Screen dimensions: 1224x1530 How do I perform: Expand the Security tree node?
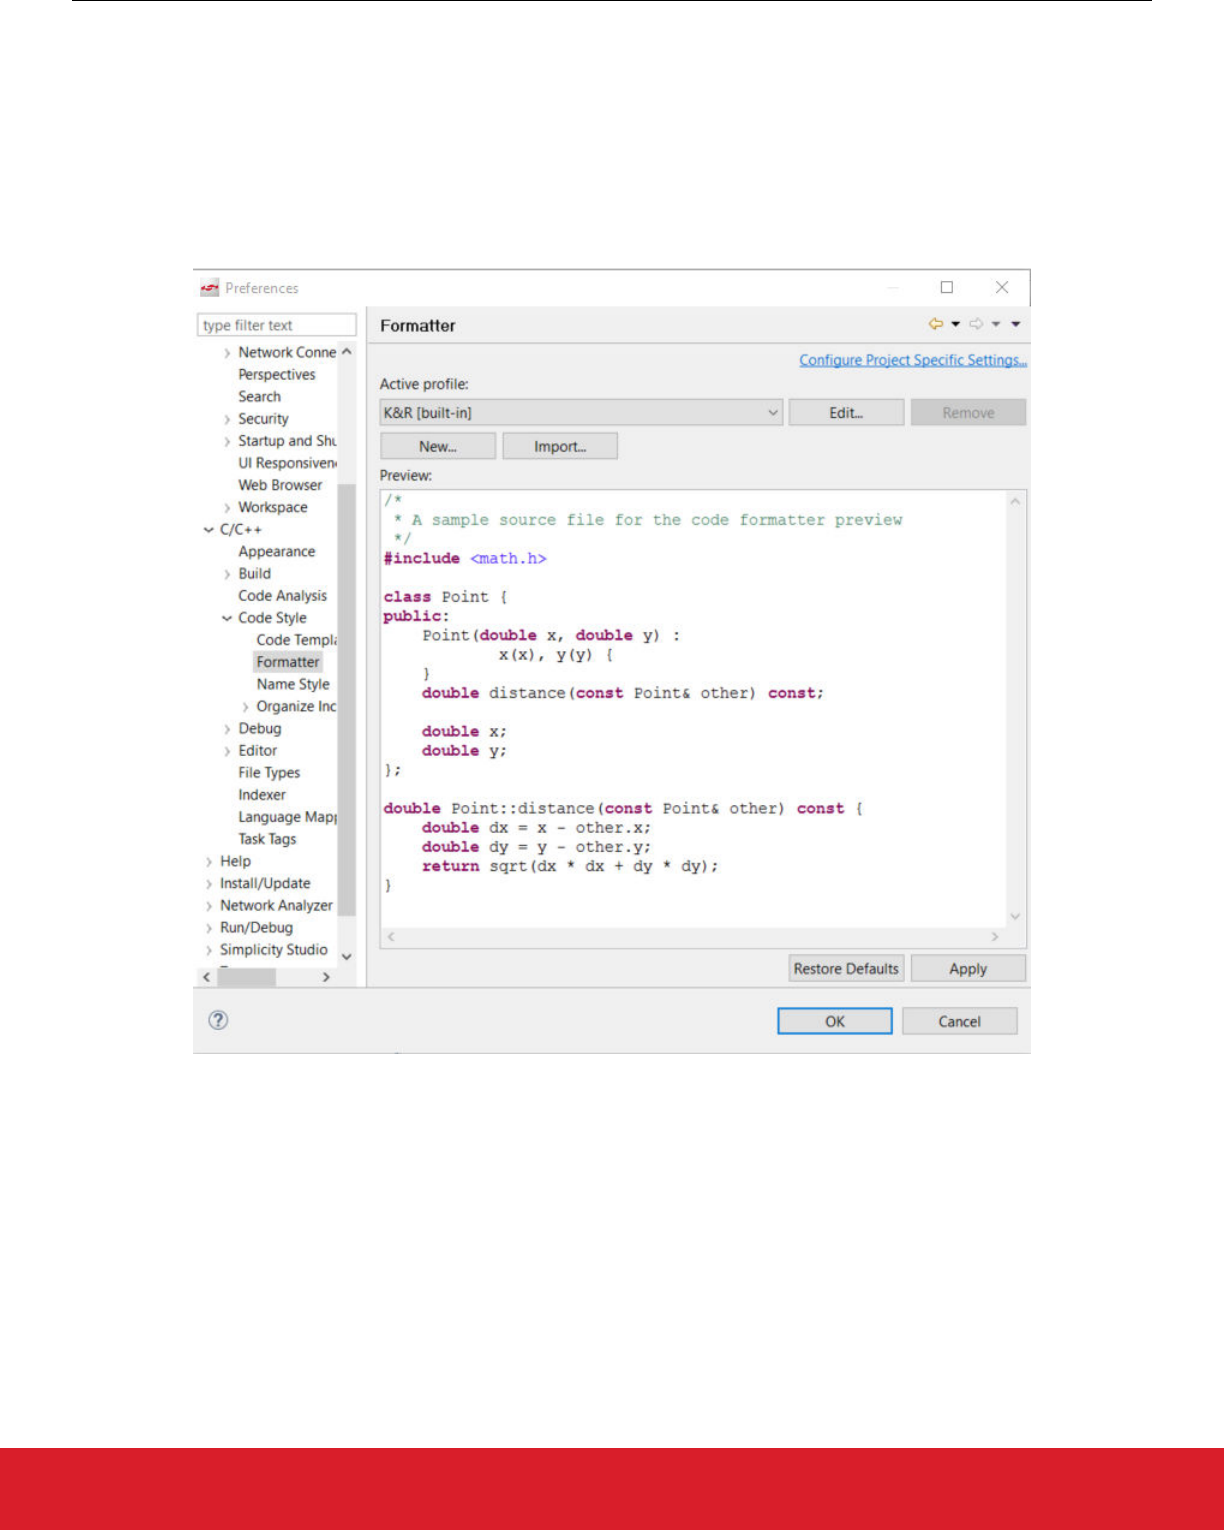click(227, 419)
